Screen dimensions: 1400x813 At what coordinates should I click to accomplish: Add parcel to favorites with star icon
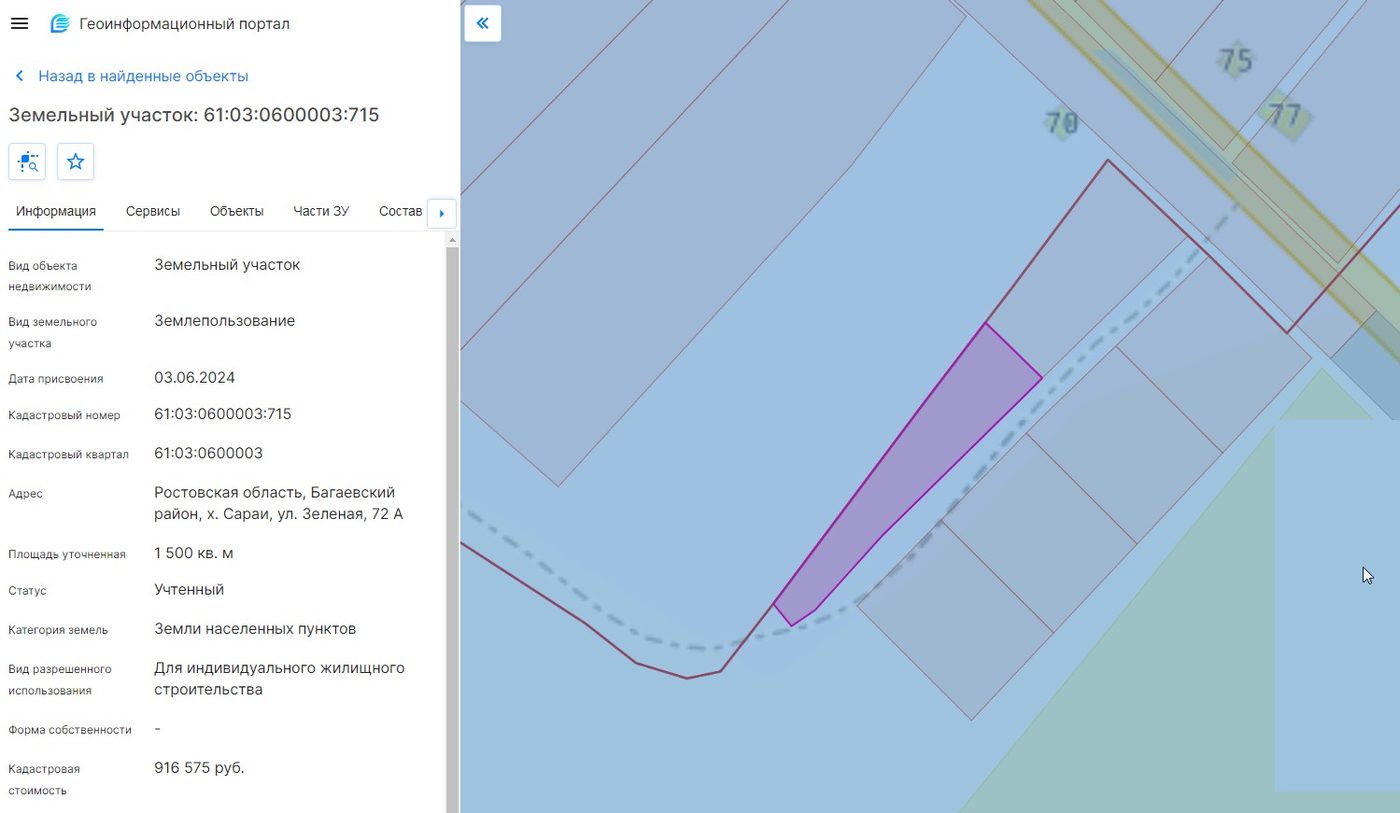click(x=75, y=161)
